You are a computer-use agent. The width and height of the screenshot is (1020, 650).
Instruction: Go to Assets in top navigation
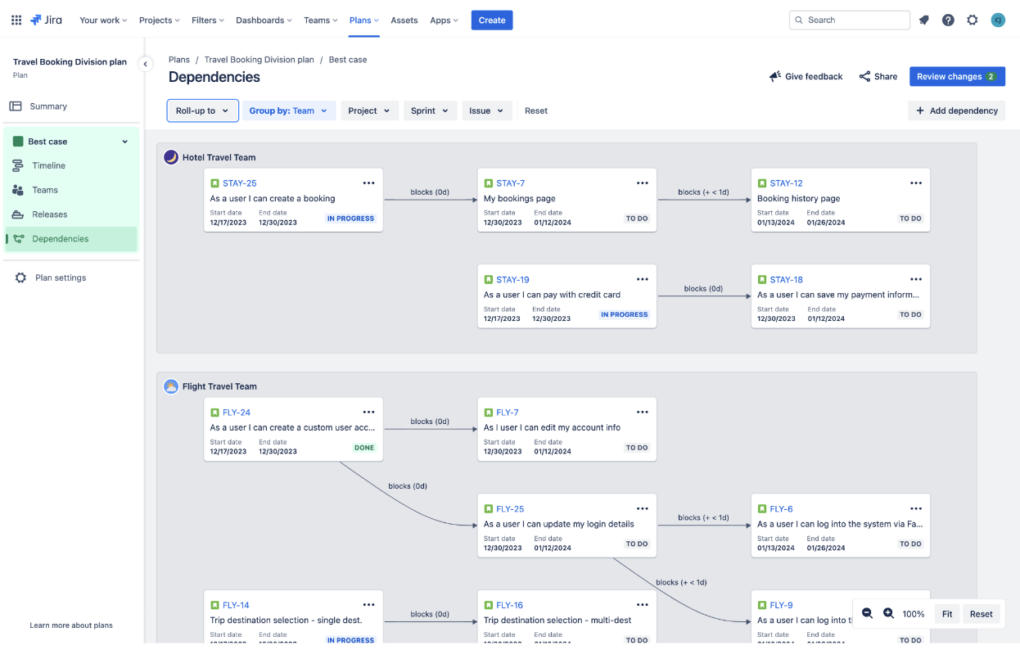point(404,20)
